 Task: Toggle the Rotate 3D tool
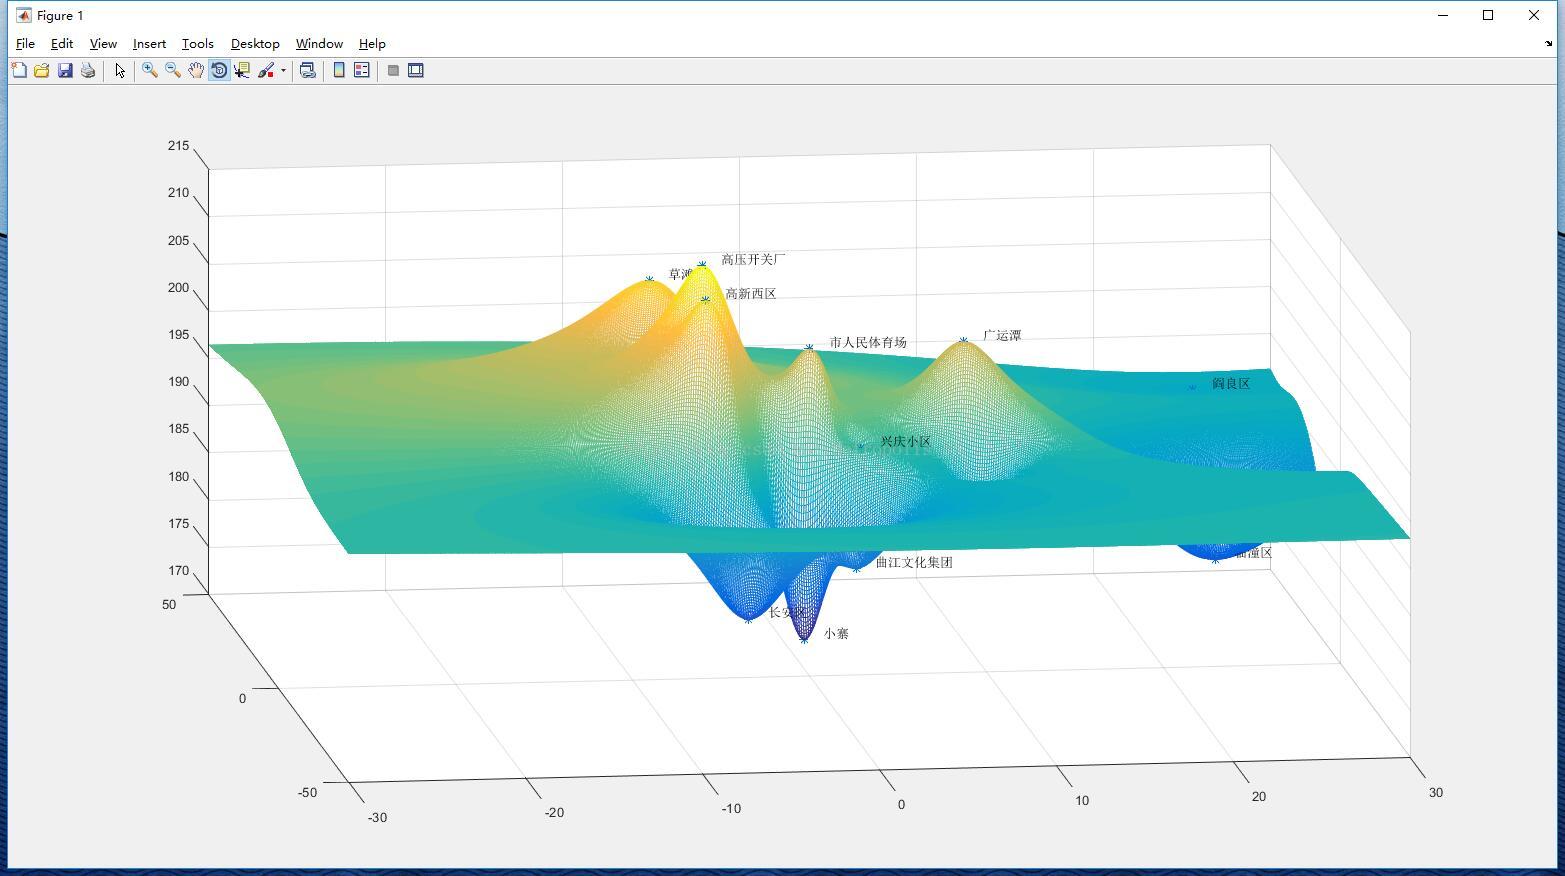tap(219, 70)
